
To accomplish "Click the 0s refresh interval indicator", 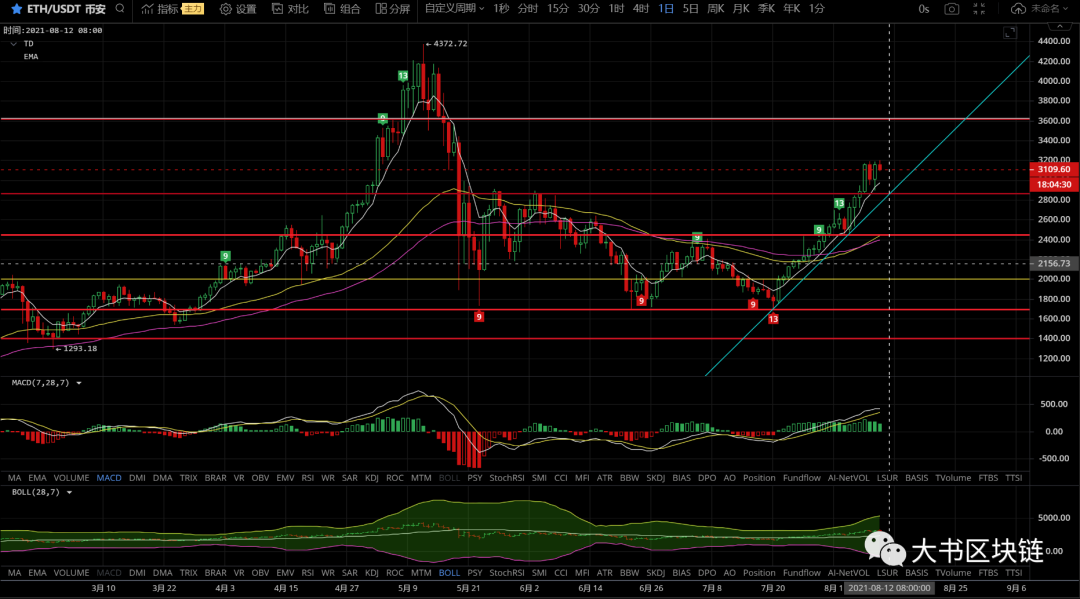I will 924,9.
